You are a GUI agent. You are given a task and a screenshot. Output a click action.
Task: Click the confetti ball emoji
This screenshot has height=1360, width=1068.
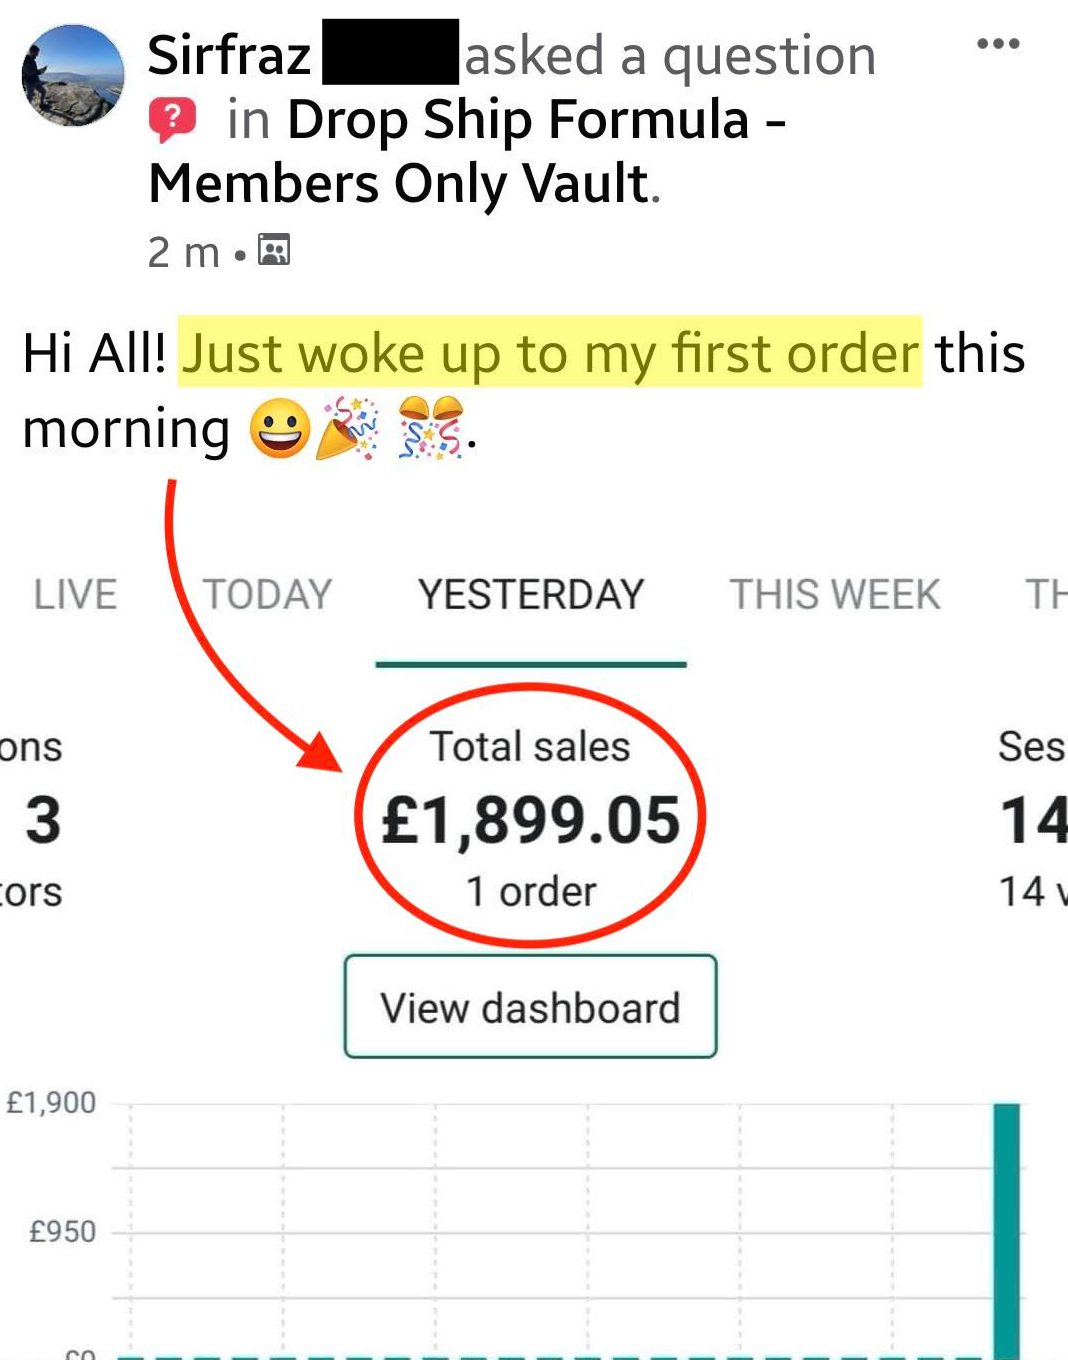coord(431,428)
